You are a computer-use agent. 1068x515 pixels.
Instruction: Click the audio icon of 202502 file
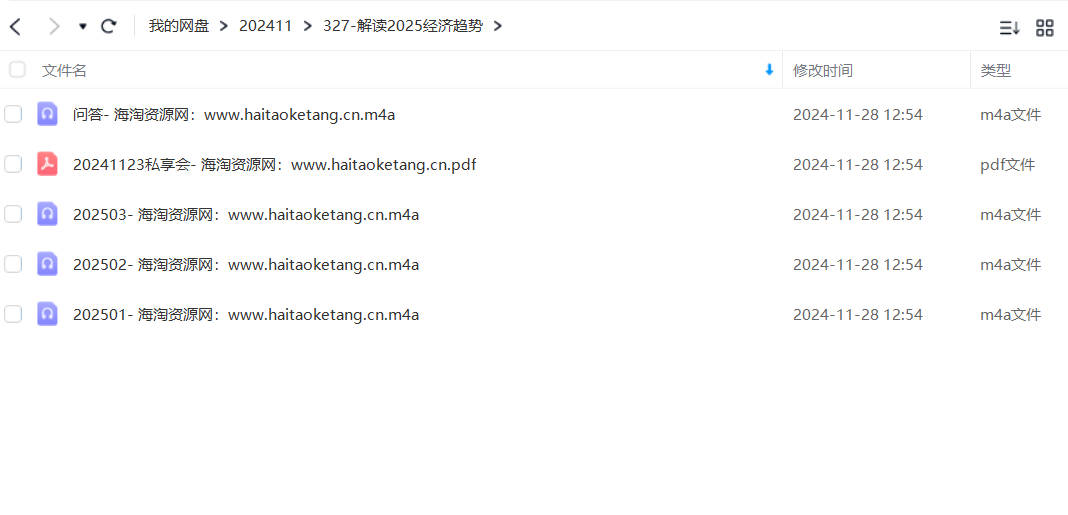coord(47,264)
